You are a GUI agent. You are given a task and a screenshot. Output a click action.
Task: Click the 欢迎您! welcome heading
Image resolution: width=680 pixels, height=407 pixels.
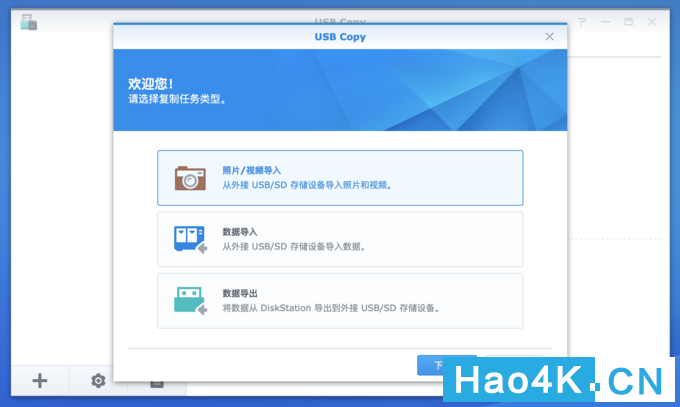[150, 84]
